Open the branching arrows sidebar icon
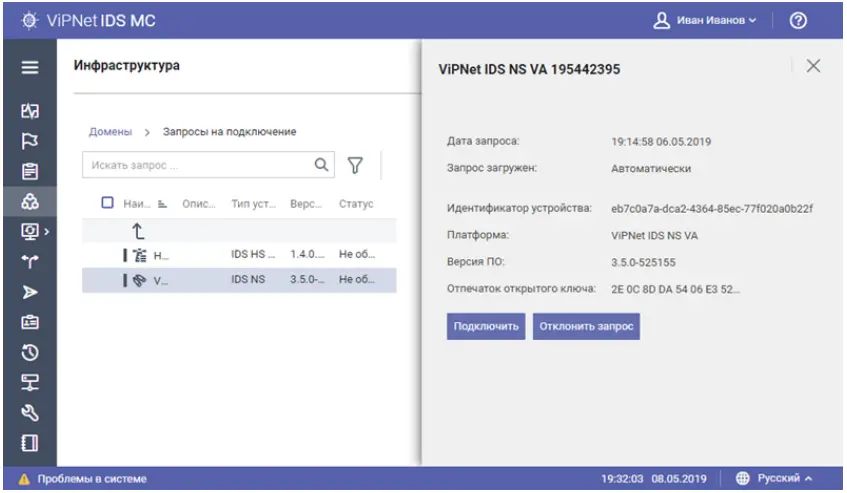Image resolution: width=847 pixels, height=493 pixels. pyautogui.click(x=30, y=262)
